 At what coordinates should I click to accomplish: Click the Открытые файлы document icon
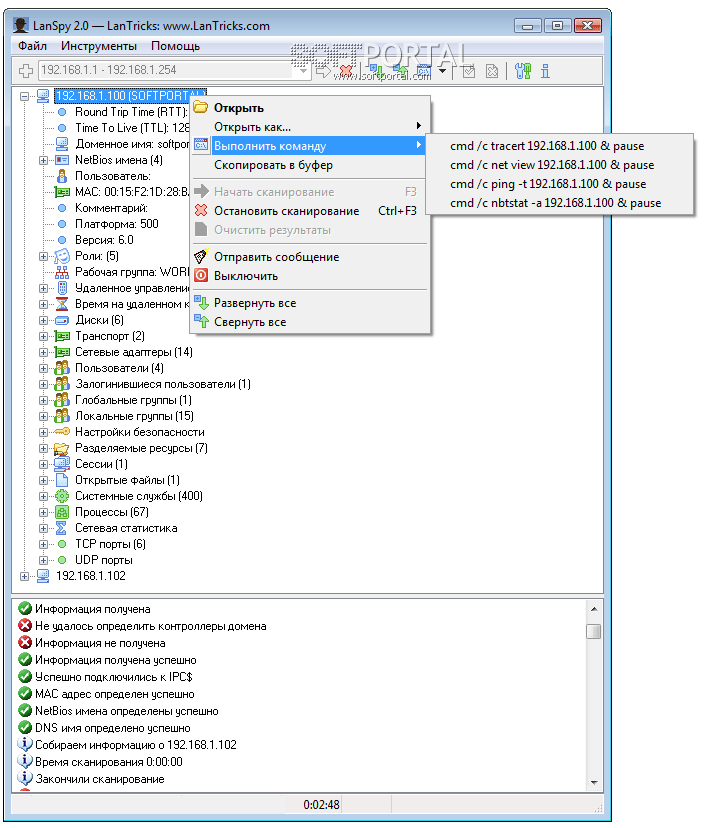click(62, 480)
